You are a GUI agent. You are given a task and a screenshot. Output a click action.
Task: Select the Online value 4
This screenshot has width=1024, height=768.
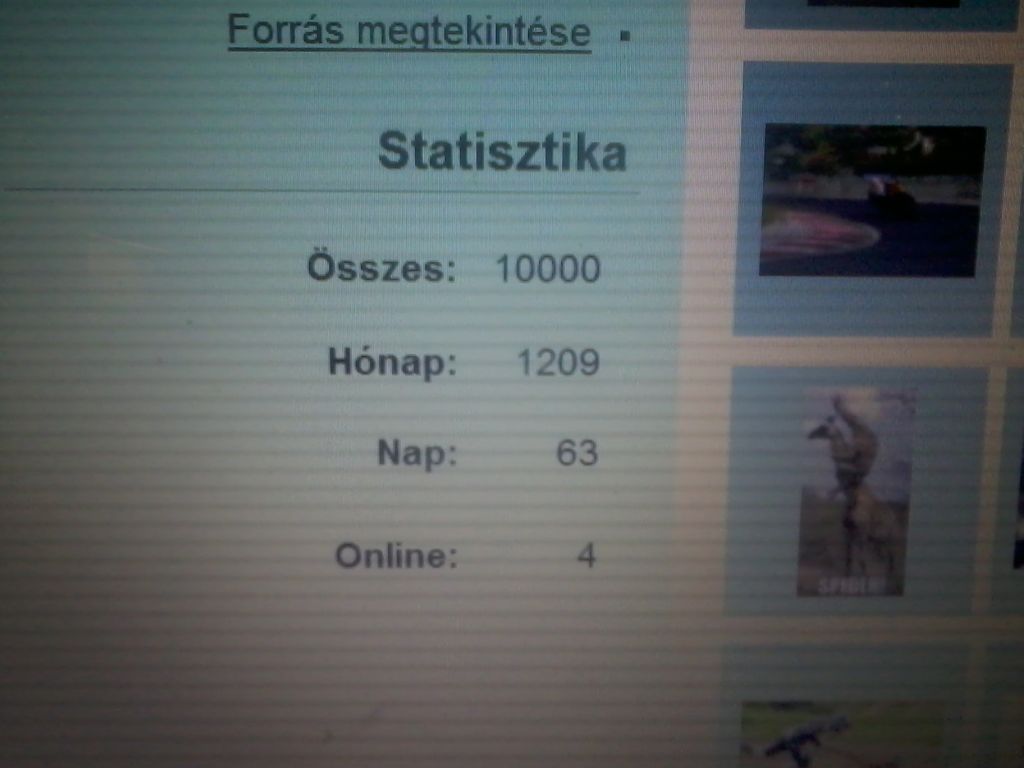[586, 556]
